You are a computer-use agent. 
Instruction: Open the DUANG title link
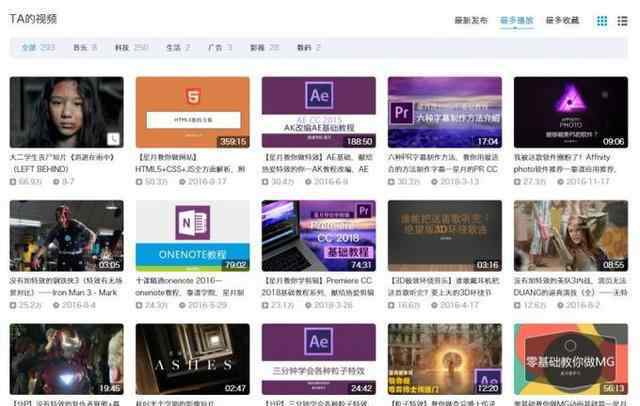(571, 286)
